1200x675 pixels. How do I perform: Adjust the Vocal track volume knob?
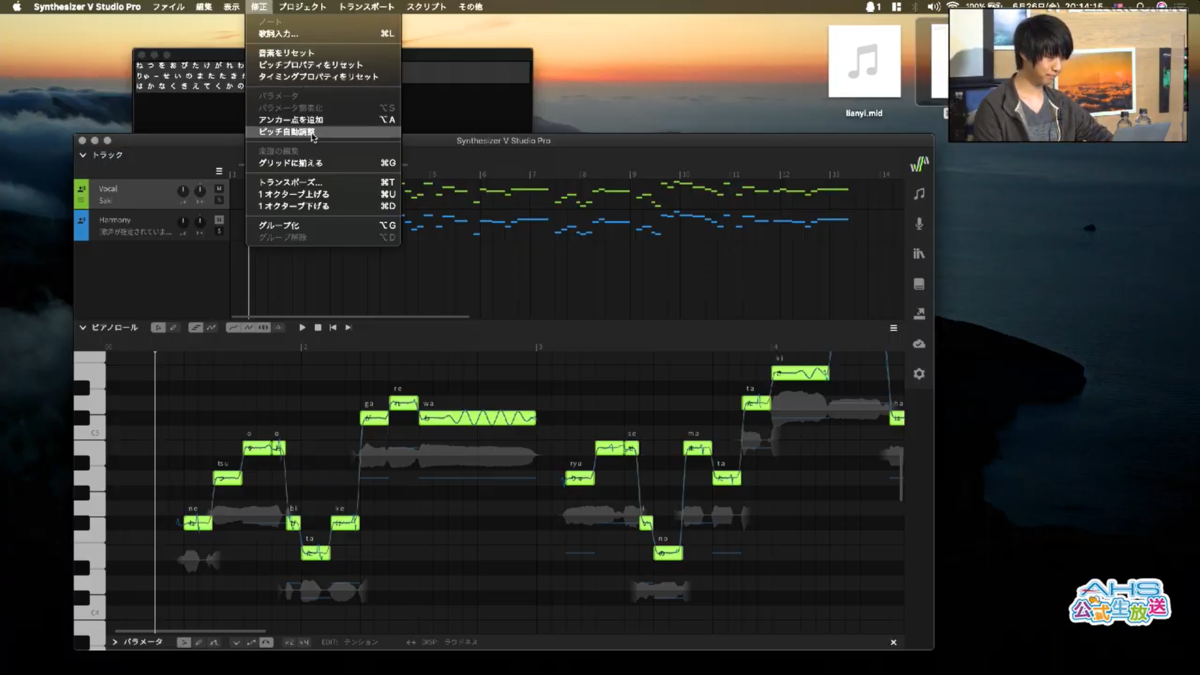pyautogui.click(x=183, y=191)
